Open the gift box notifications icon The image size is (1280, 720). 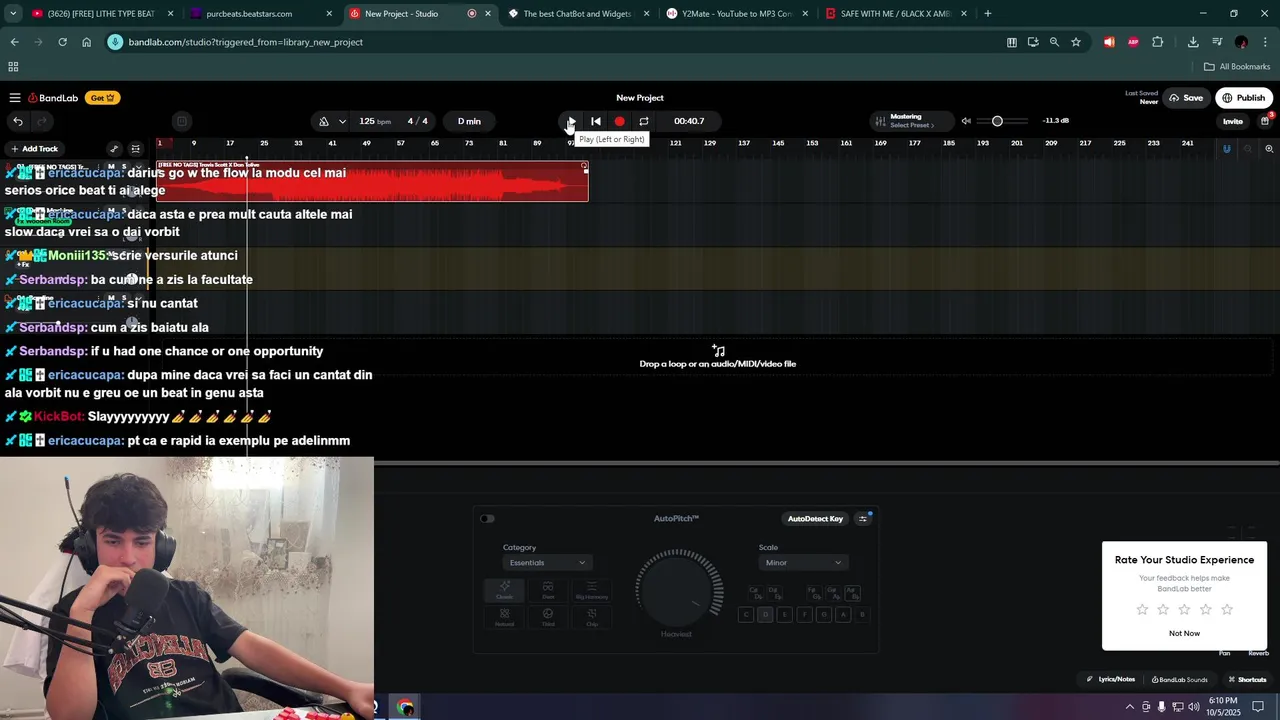click(1265, 121)
